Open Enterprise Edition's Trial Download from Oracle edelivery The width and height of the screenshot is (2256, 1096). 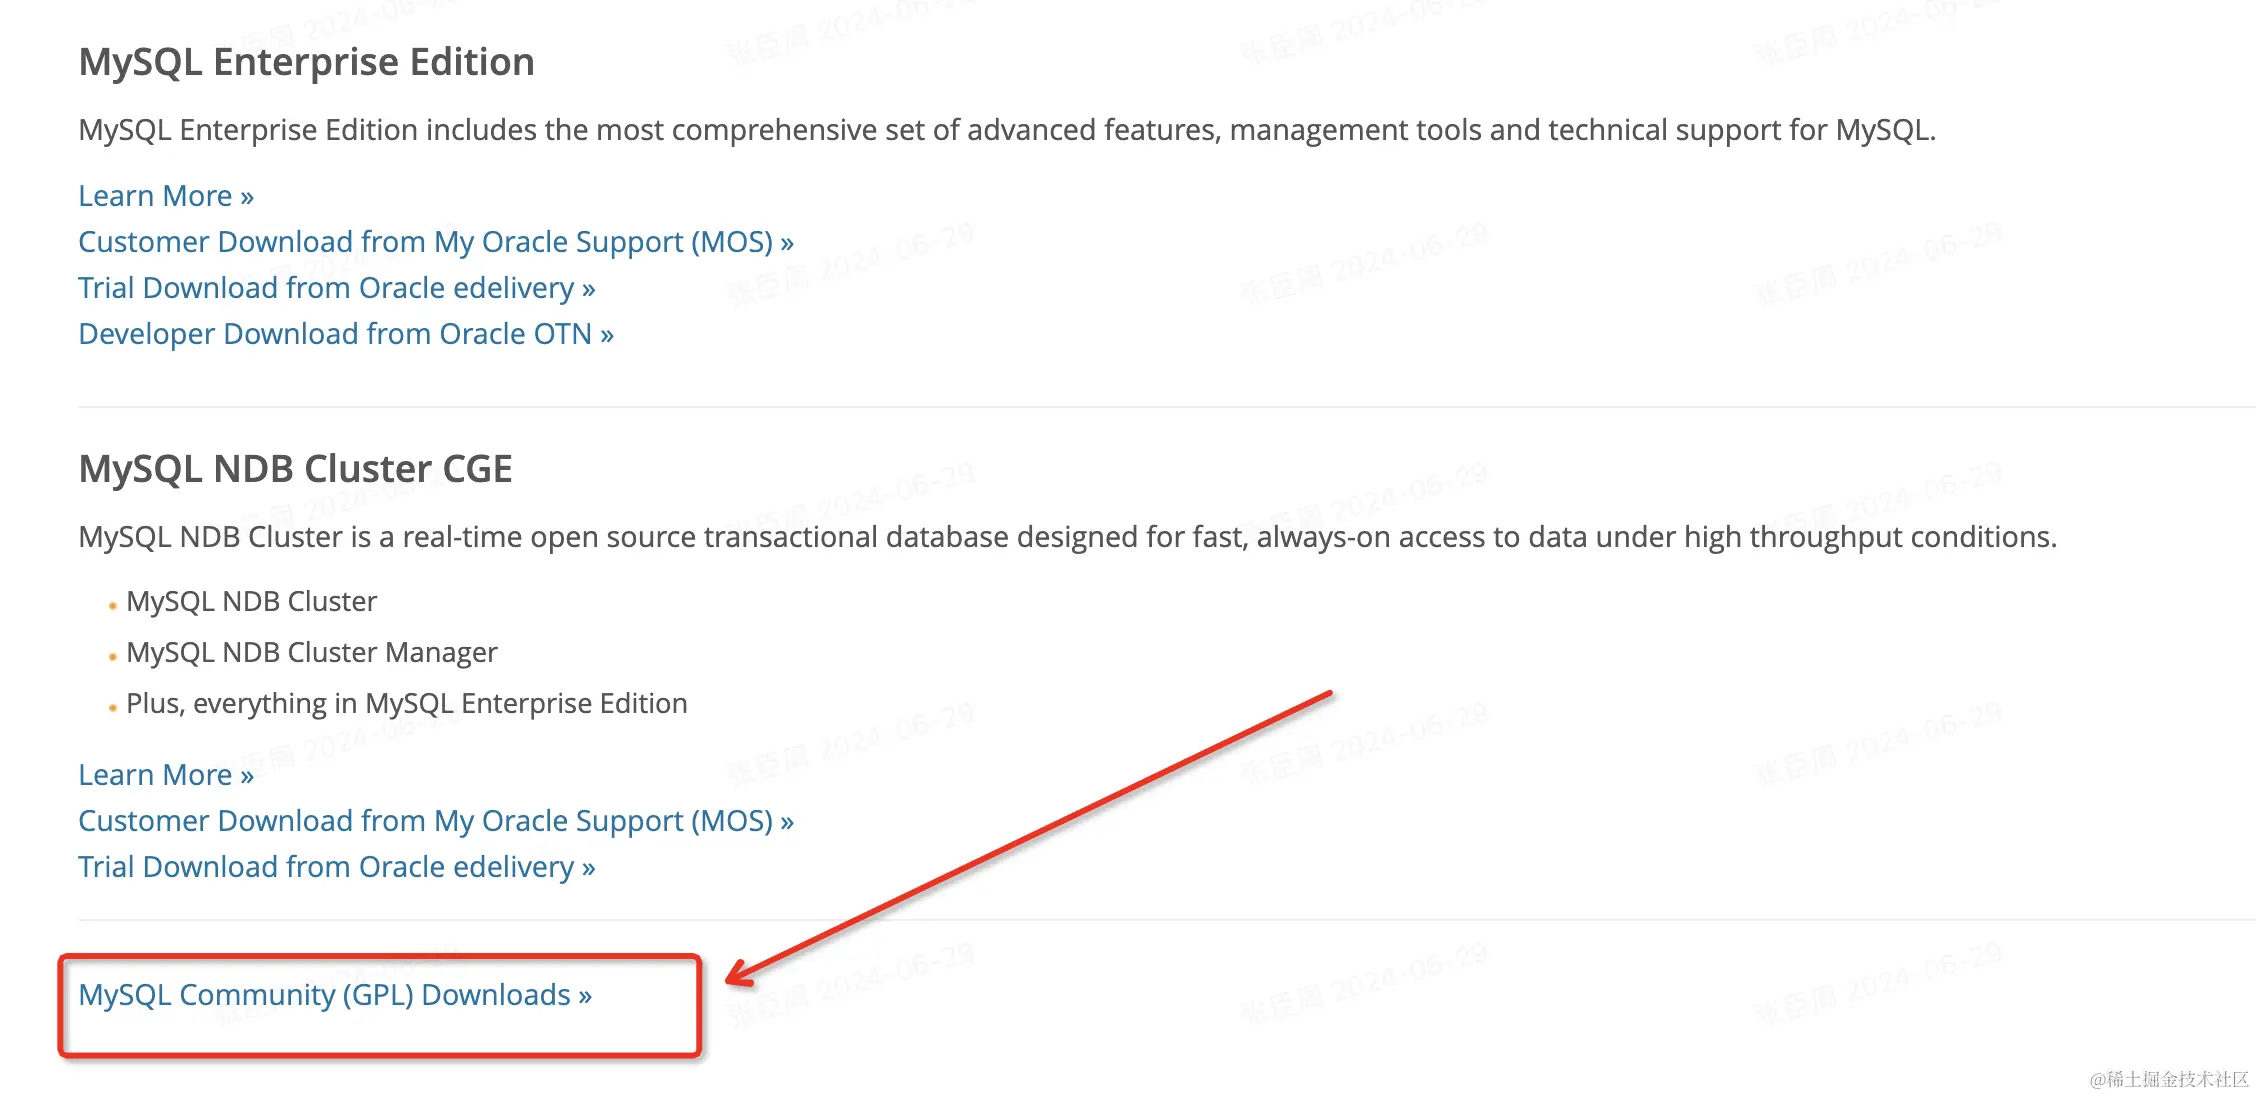[x=337, y=288]
